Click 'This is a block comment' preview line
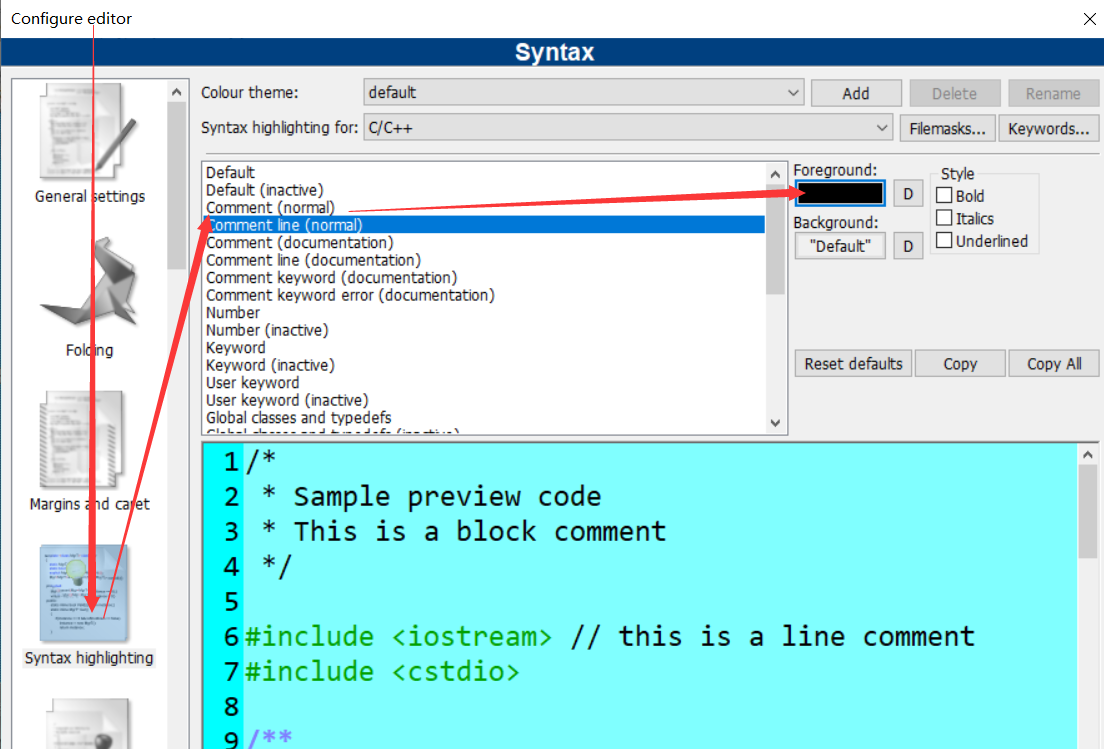1104x749 pixels. click(x=479, y=531)
